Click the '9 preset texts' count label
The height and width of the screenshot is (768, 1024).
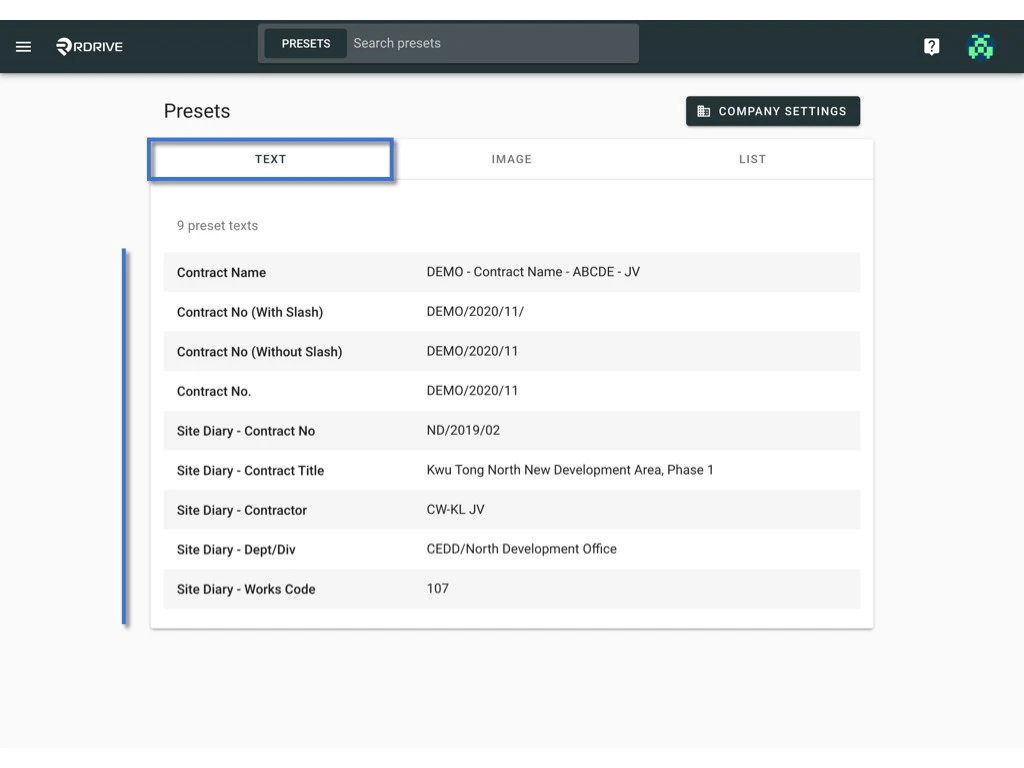click(x=217, y=226)
